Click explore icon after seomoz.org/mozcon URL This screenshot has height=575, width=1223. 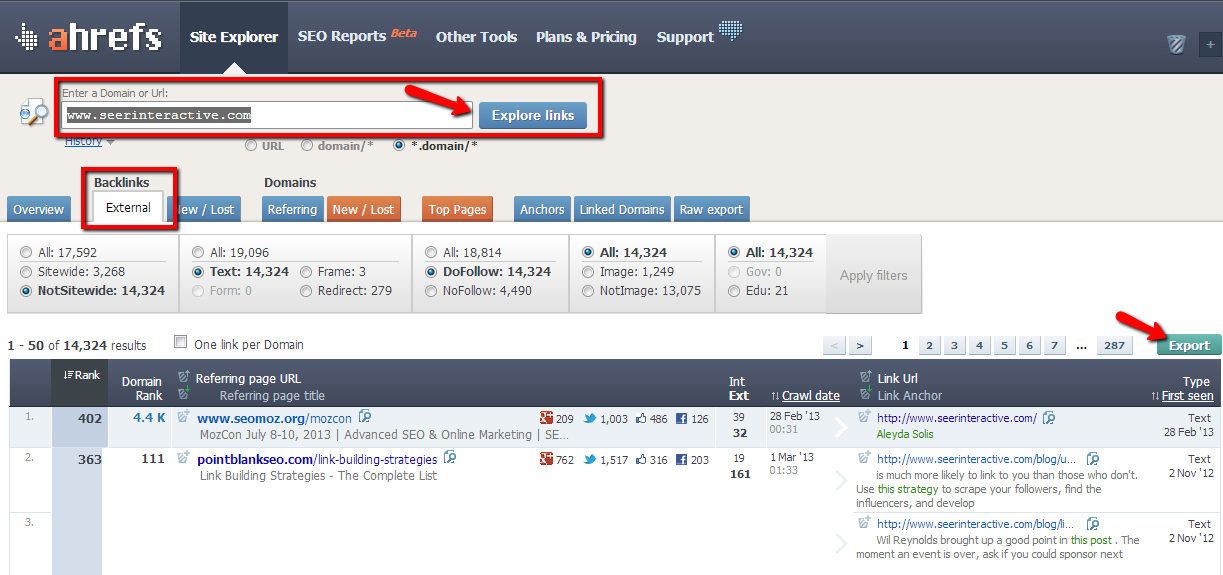(366, 416)
